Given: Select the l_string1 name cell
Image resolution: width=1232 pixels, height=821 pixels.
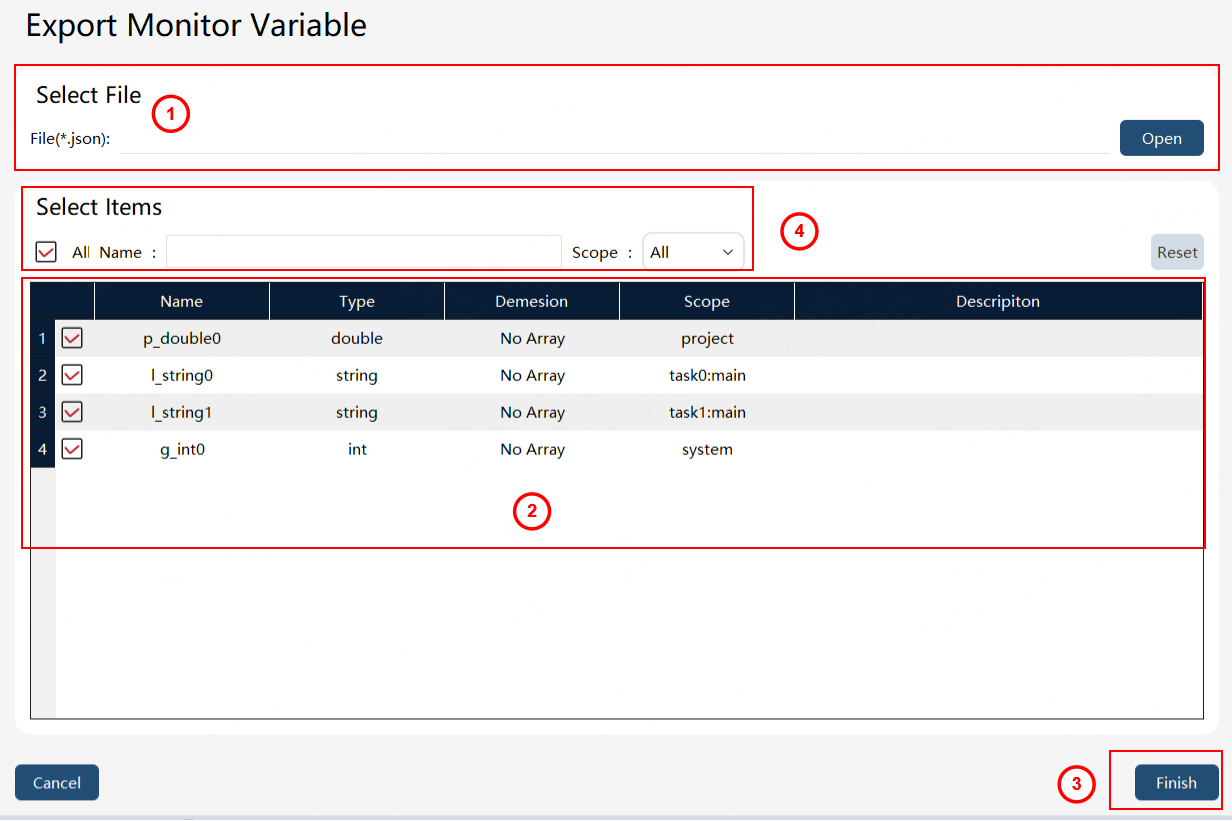Looking at the screenshot, I should click(x=182, y=412).
